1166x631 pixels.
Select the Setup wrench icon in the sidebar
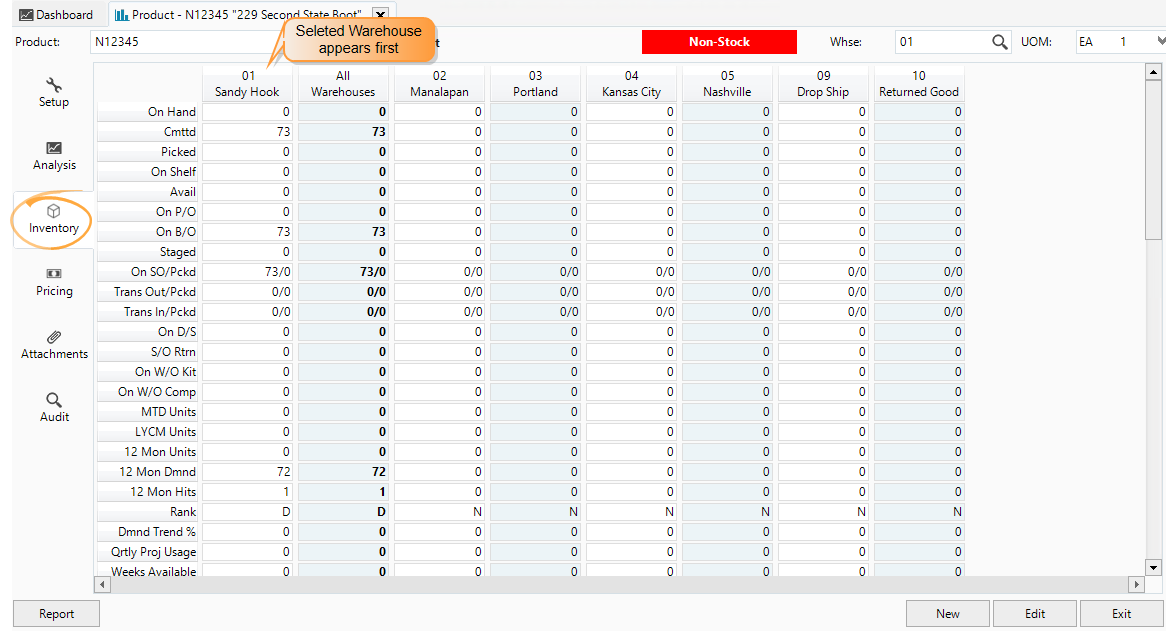tap(53, 87)
